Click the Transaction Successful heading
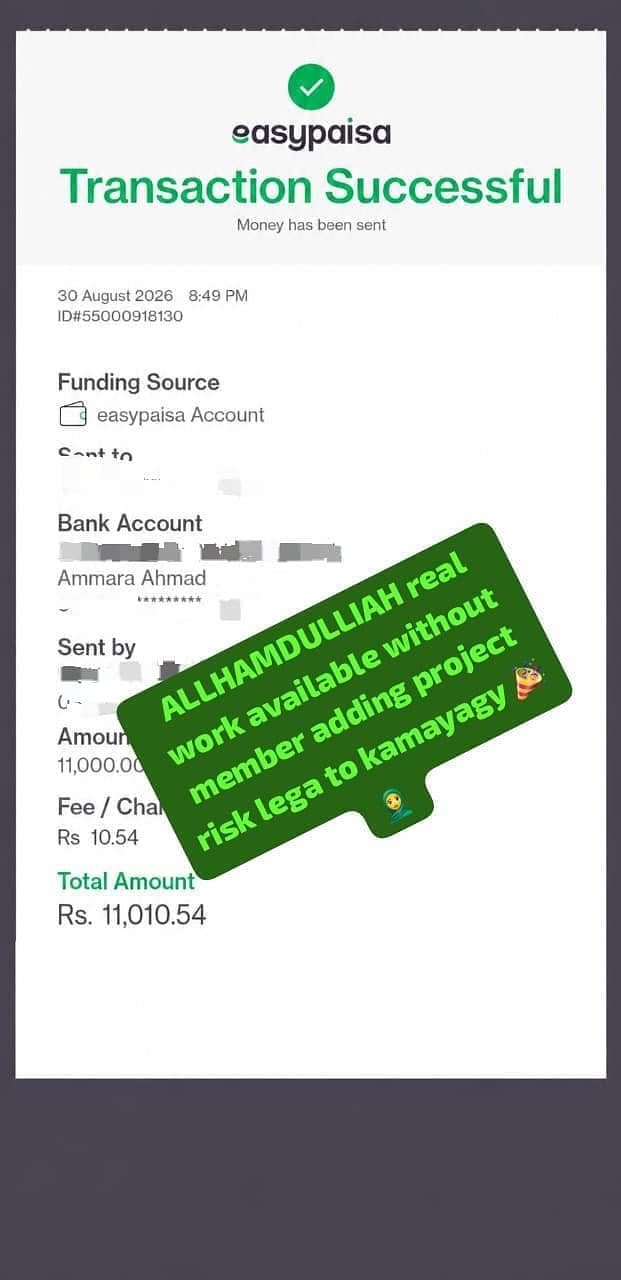 311,187
